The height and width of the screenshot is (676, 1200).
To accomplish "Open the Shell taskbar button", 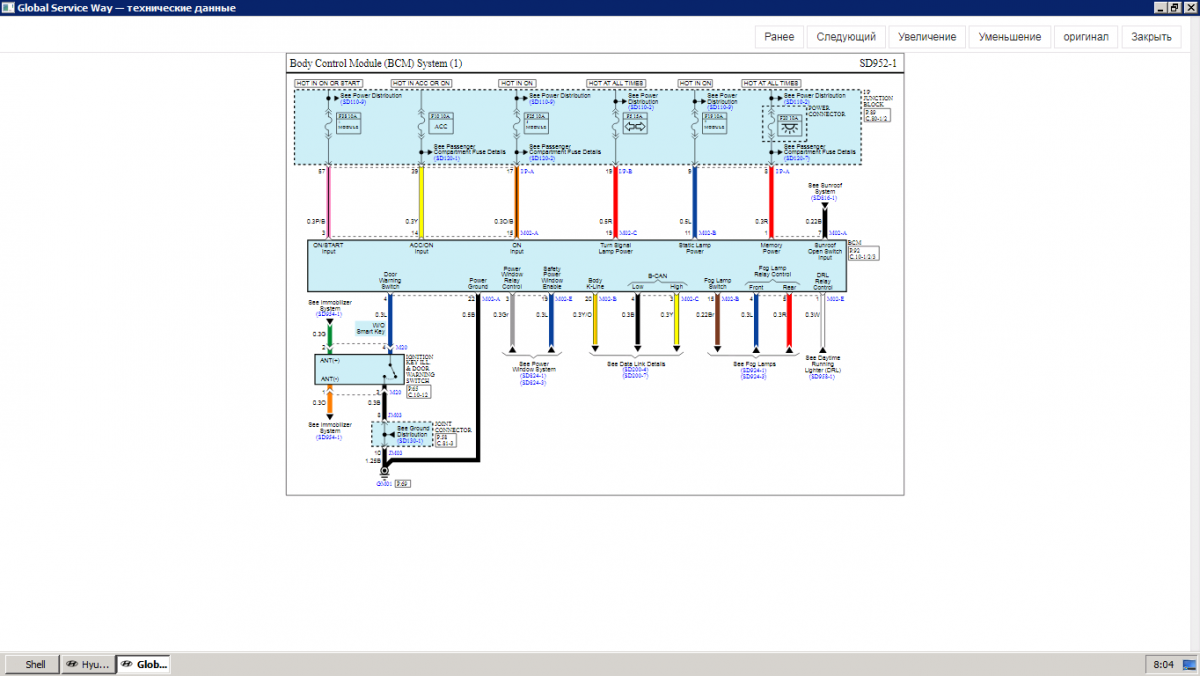I will tap(31, 664).
